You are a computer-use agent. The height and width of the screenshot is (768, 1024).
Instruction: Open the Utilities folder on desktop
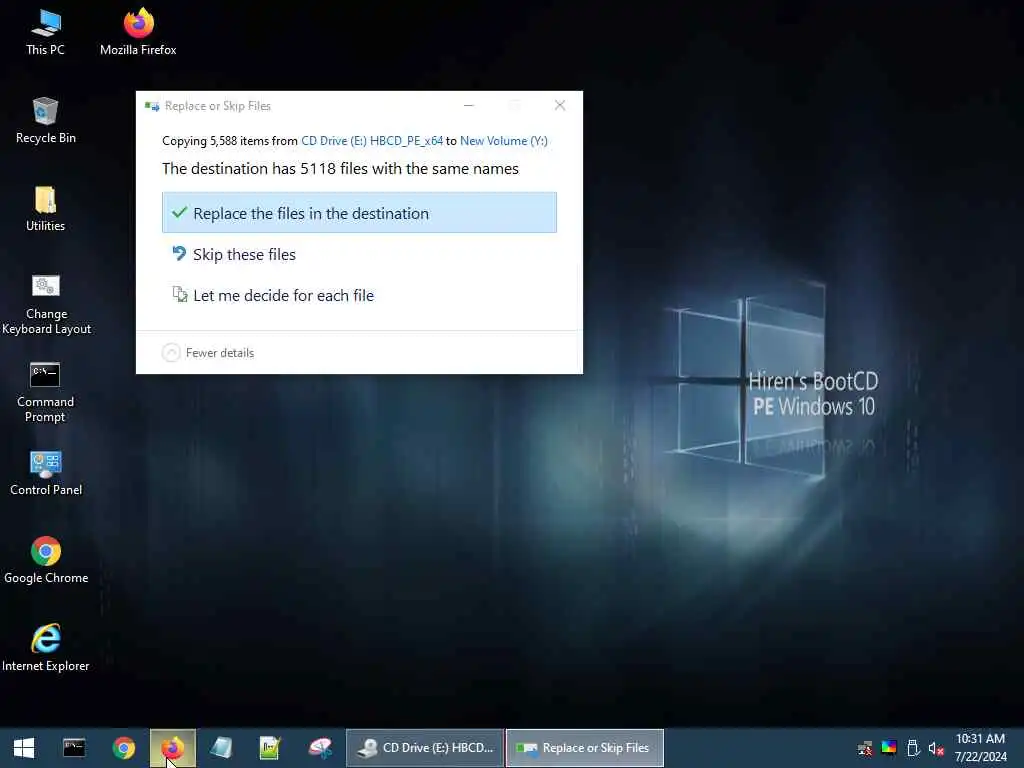[x=46, y=208]
